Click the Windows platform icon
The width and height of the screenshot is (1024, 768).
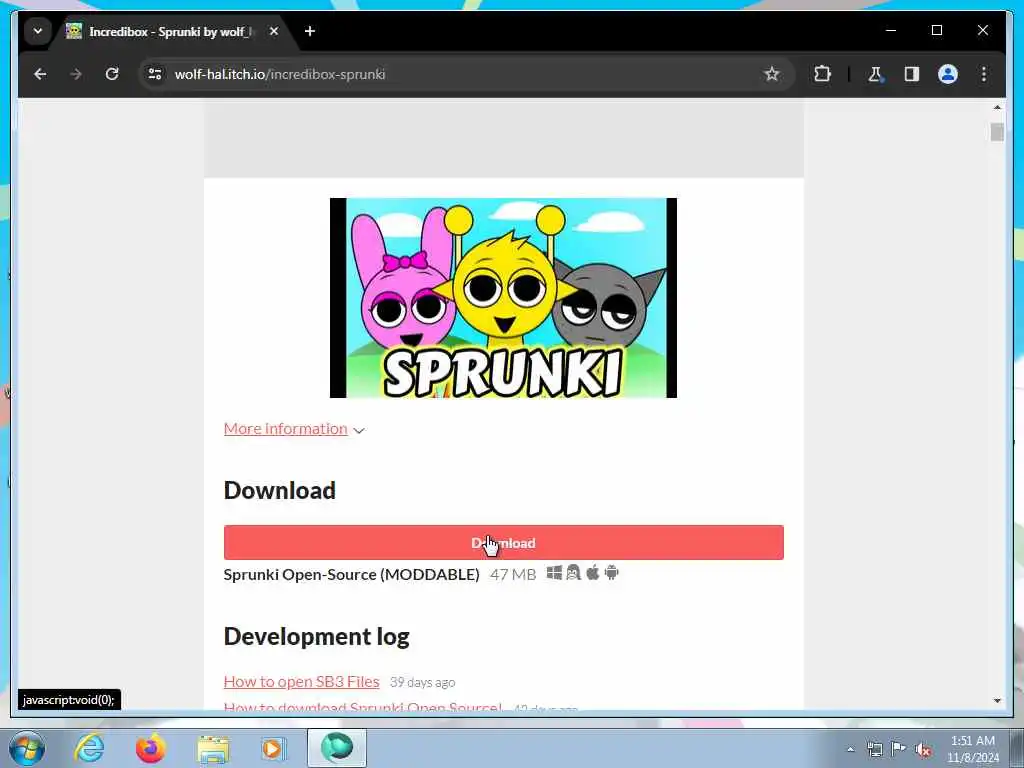tap(554, 573)
